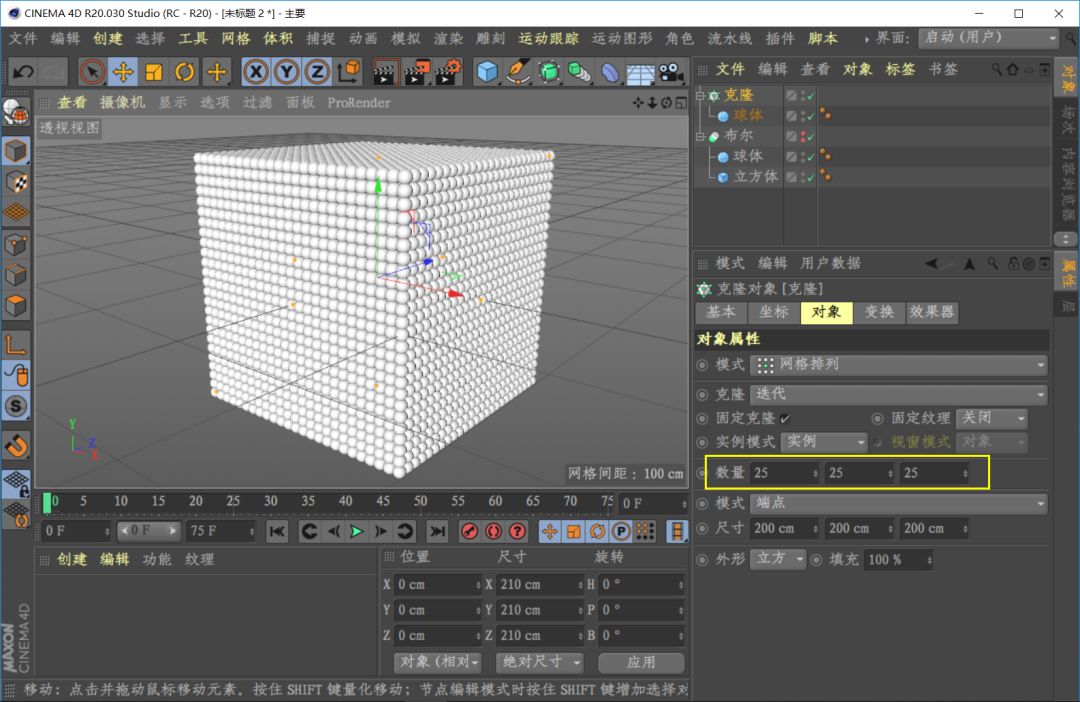Click frame 50 on the timeline ruler
1080x702 pixels.
point(421,501)
